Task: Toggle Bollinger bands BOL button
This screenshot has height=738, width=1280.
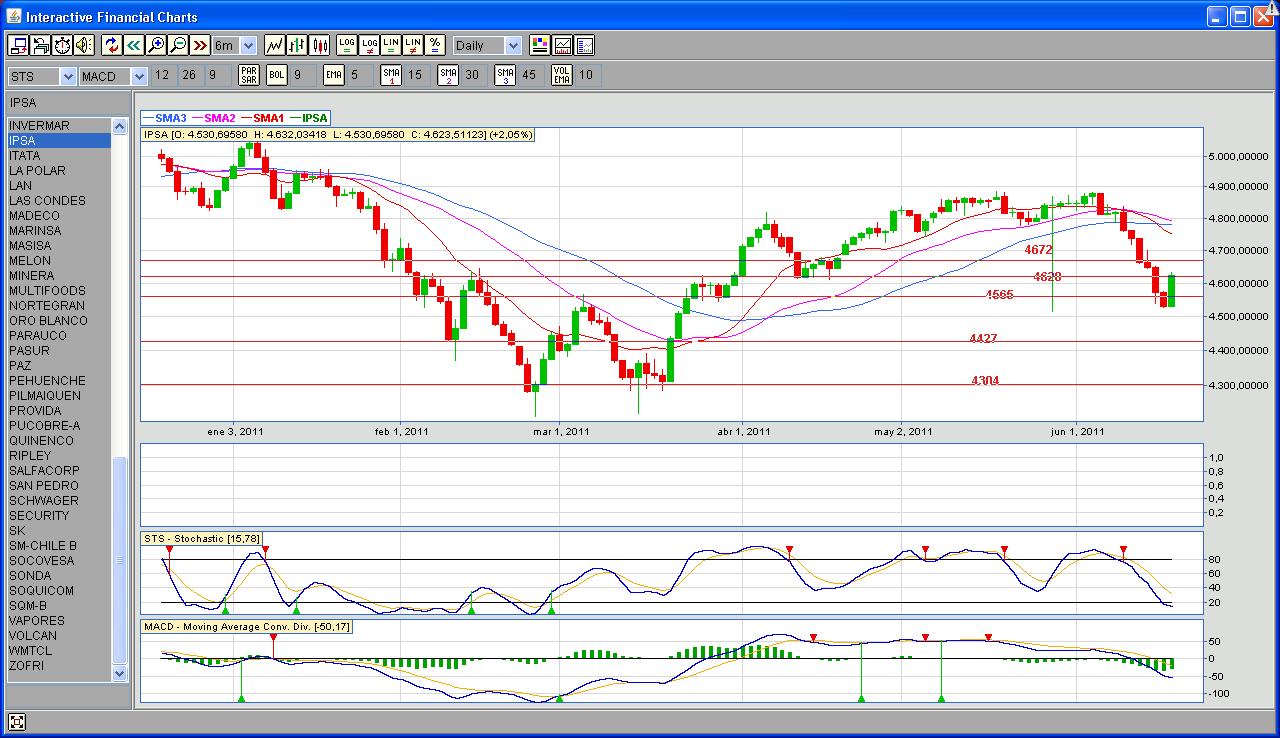Action: (277, 75)
